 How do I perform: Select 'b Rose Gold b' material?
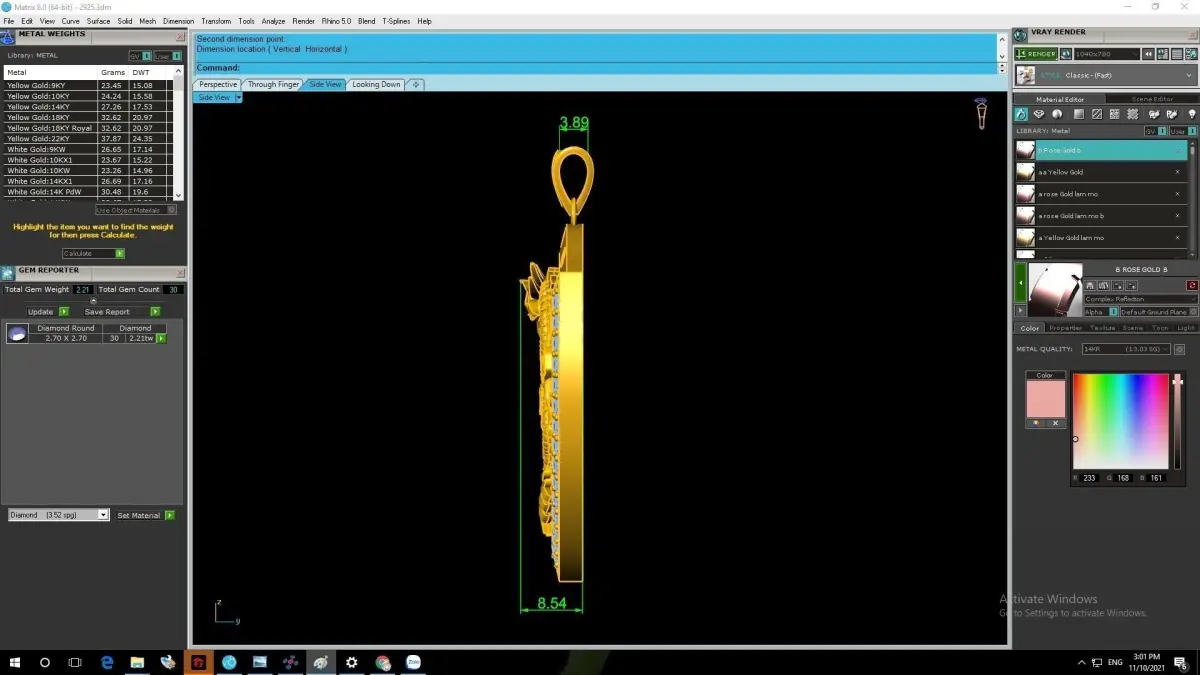coord(1101,150)
